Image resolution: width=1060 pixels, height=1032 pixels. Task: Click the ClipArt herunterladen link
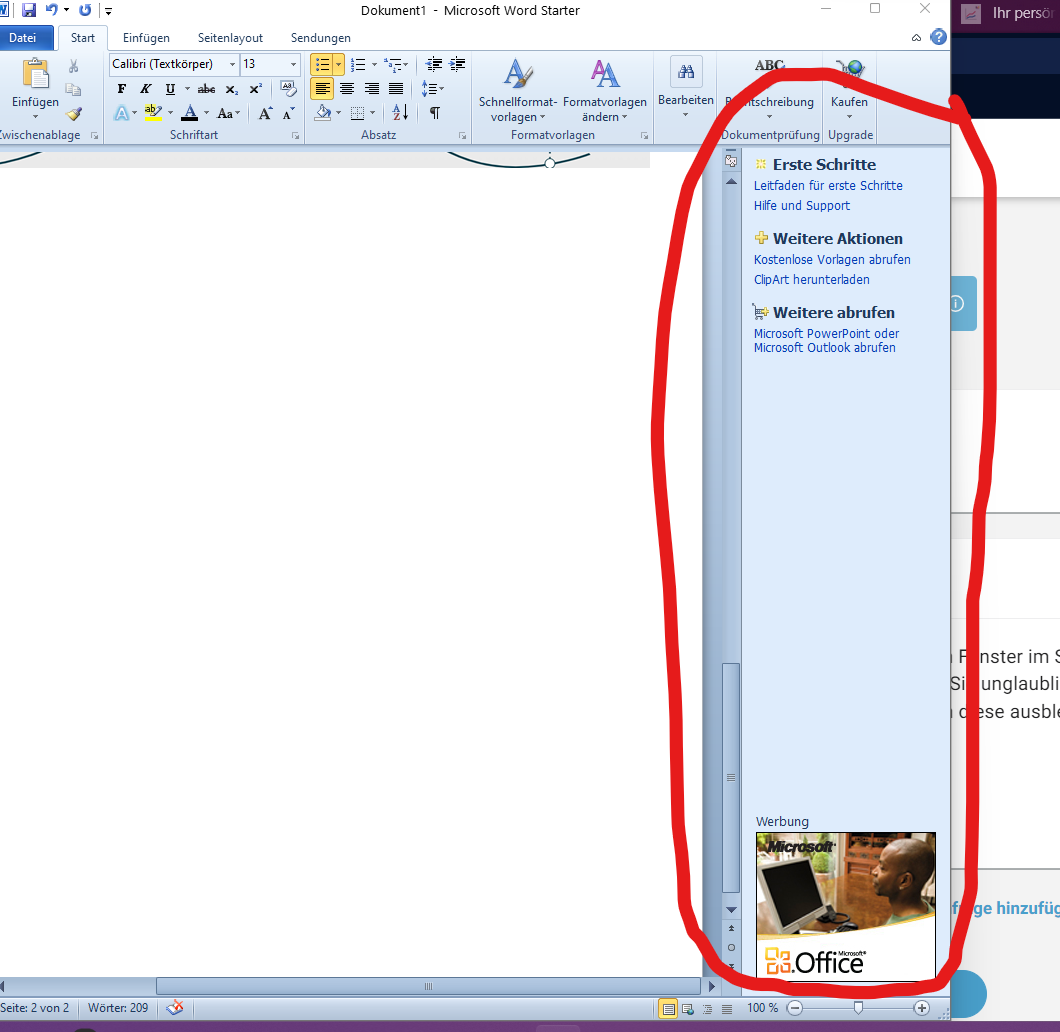pyautogui.click(x=811, y=279)
